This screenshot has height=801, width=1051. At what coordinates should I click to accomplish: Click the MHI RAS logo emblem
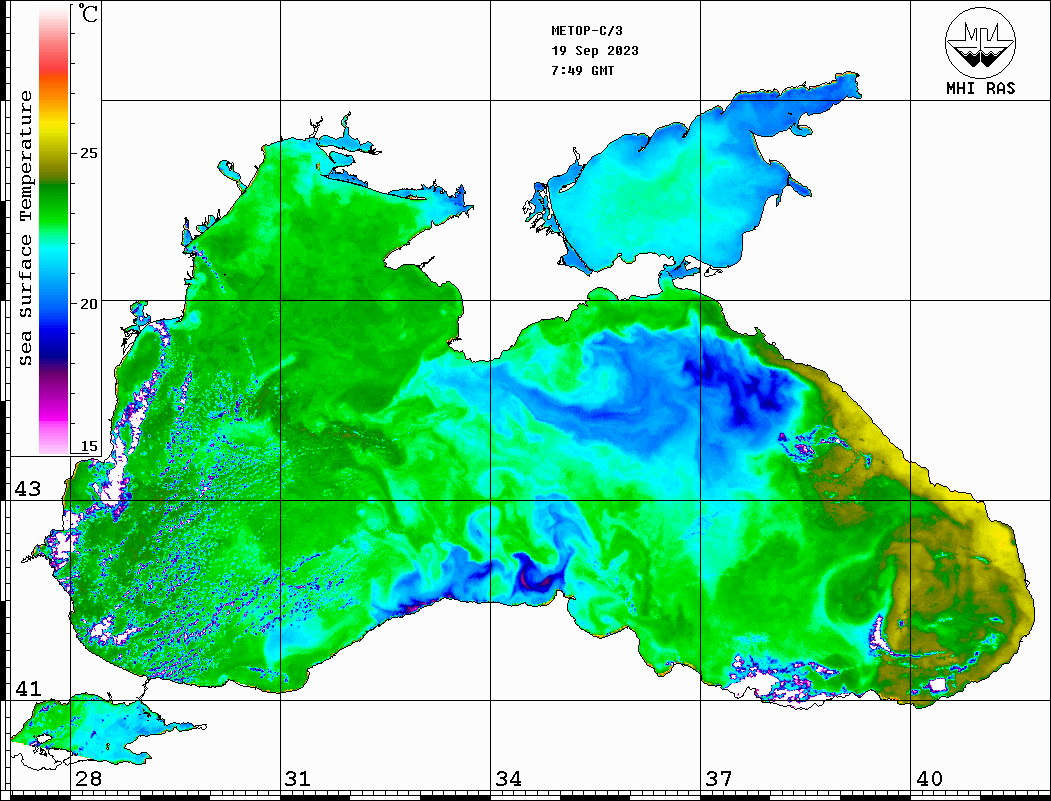[981, 42]
